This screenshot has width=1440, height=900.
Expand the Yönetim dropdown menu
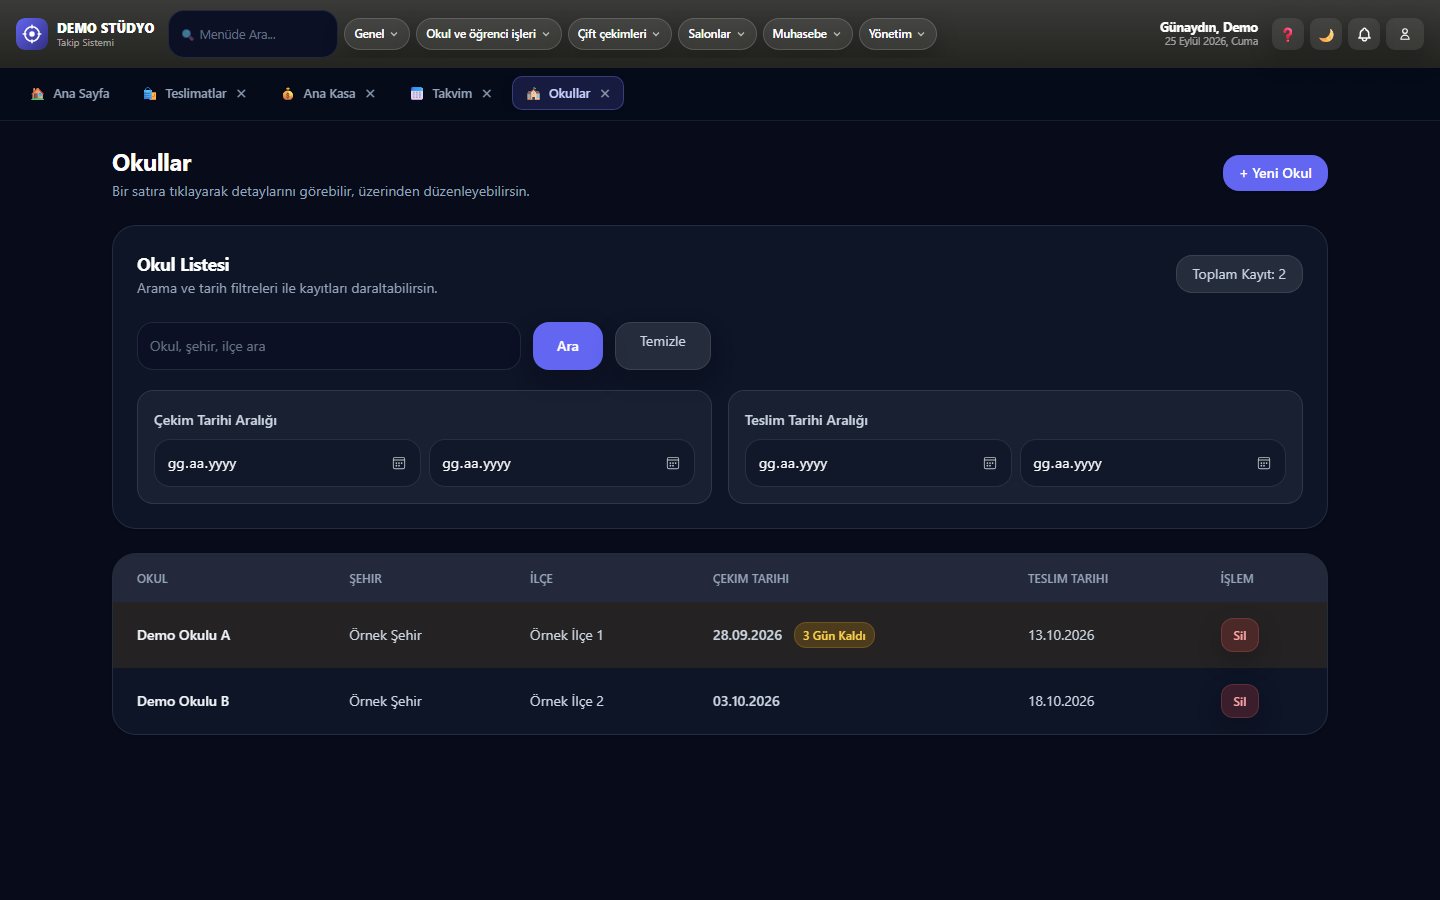tap(897, 34)
